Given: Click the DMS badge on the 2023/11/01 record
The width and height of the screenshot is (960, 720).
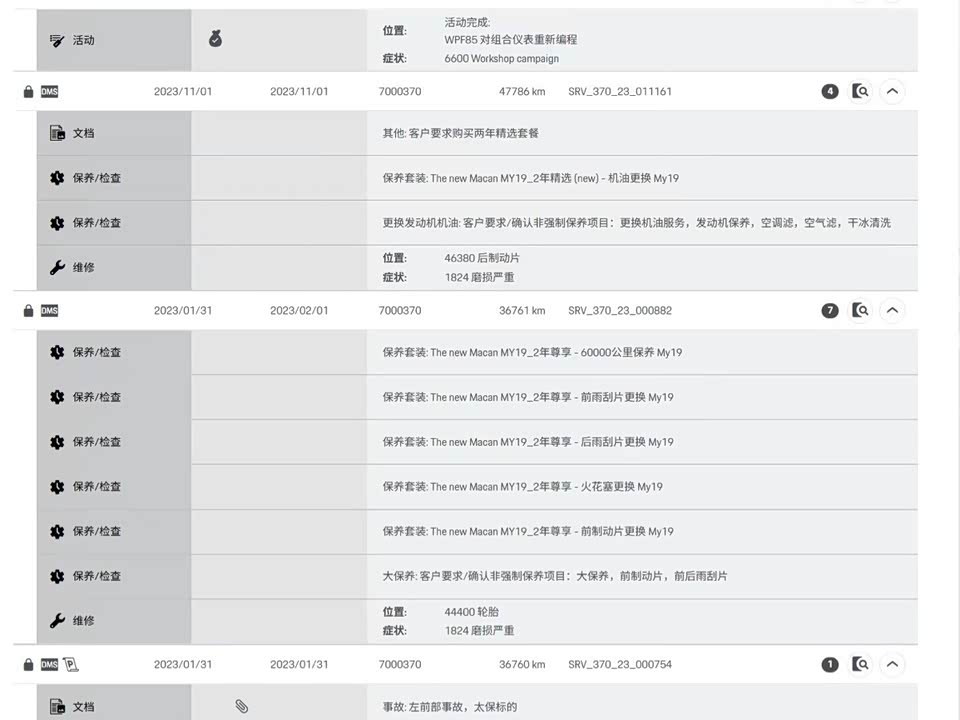Looking at the screenshot, I should (50, 91).
